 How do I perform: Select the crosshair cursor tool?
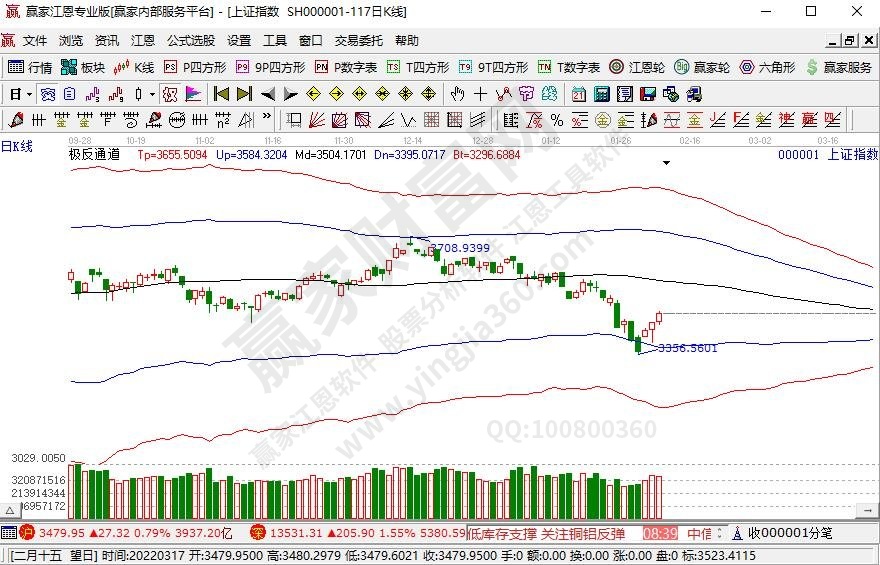pyautogui.click(x=480, y=94)
